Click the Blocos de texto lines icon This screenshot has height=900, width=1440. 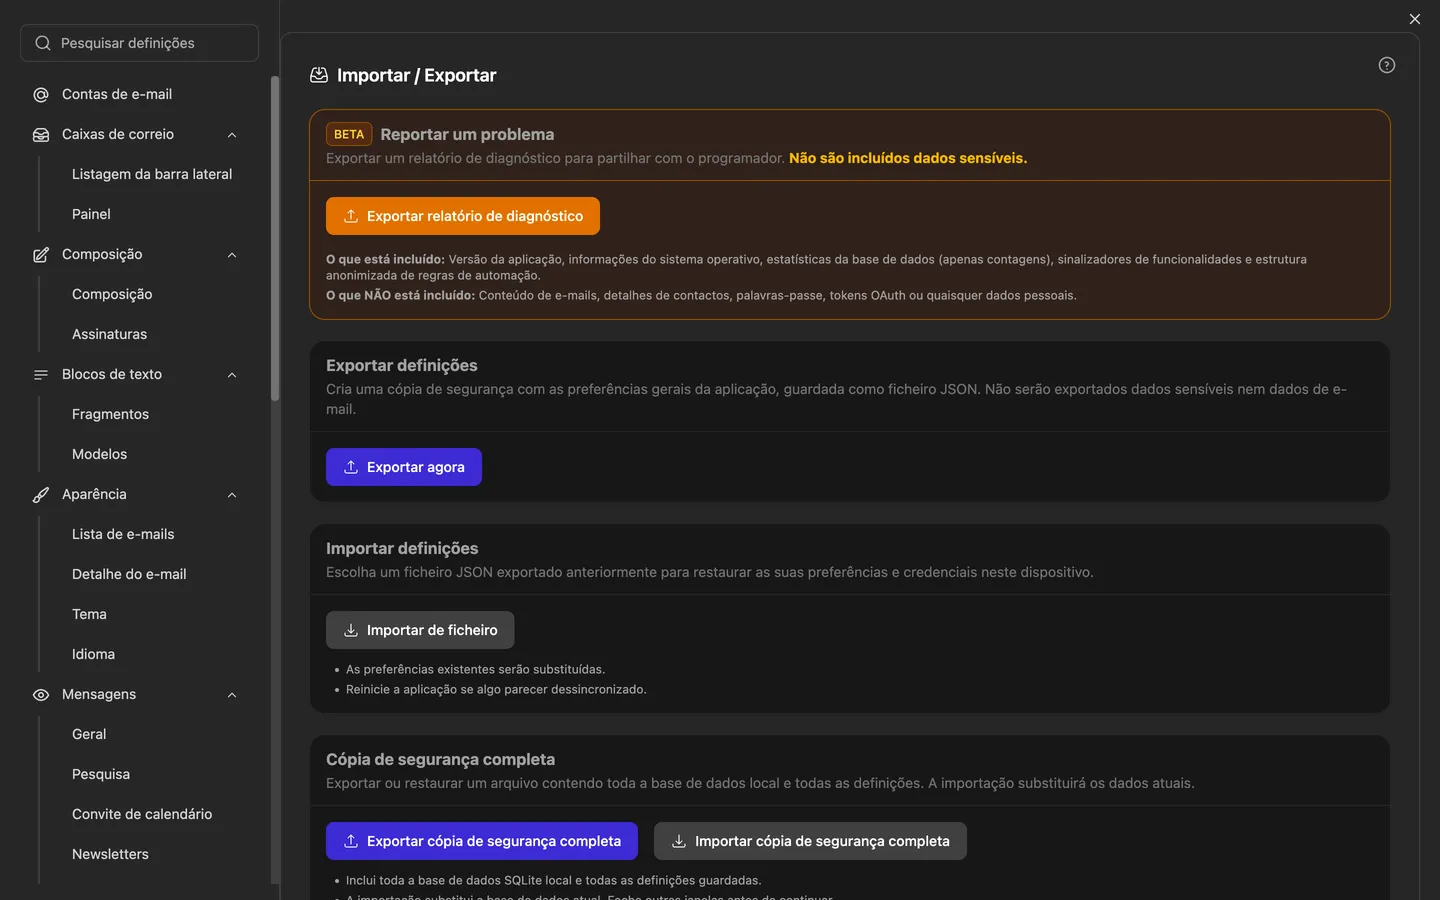tap(41, 375)
